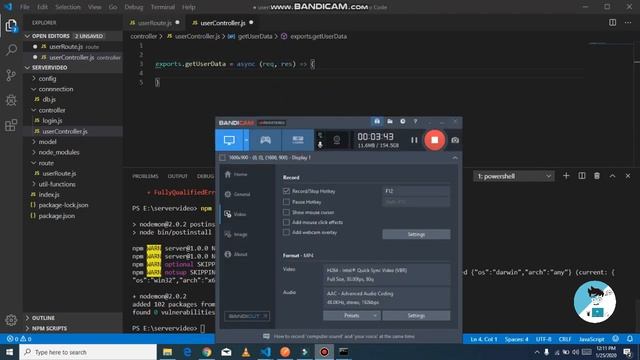Open Bandicam screen mode dropdown arrow

coord(246,140)
